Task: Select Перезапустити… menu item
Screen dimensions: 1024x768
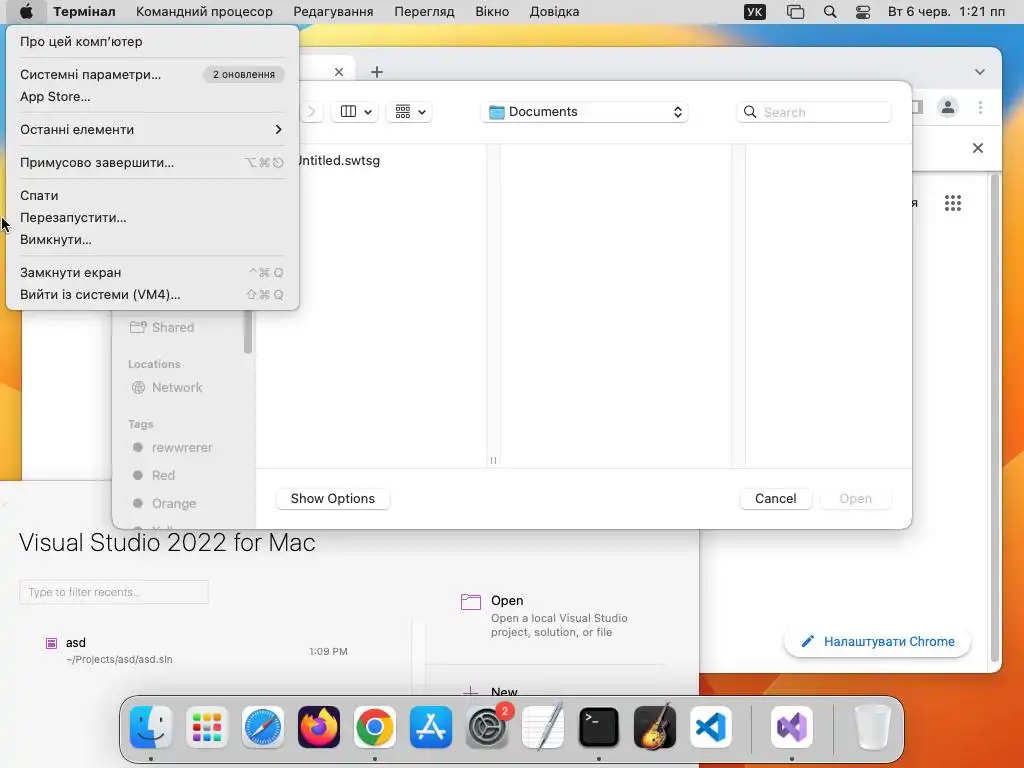Action: [x=152, y=217]
